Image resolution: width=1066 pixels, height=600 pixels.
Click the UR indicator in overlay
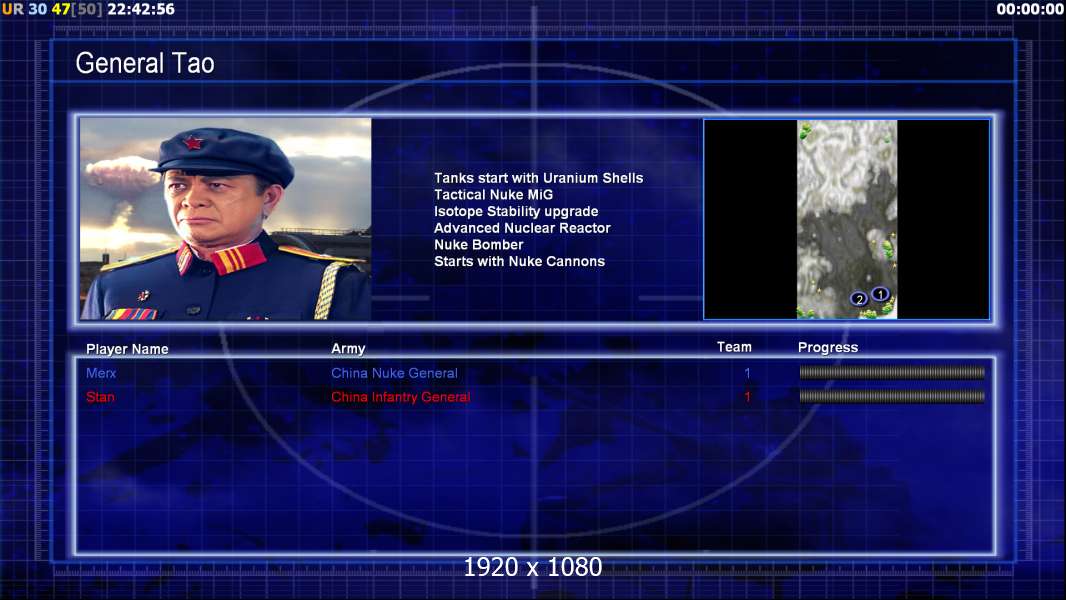(x=12, y=10)
